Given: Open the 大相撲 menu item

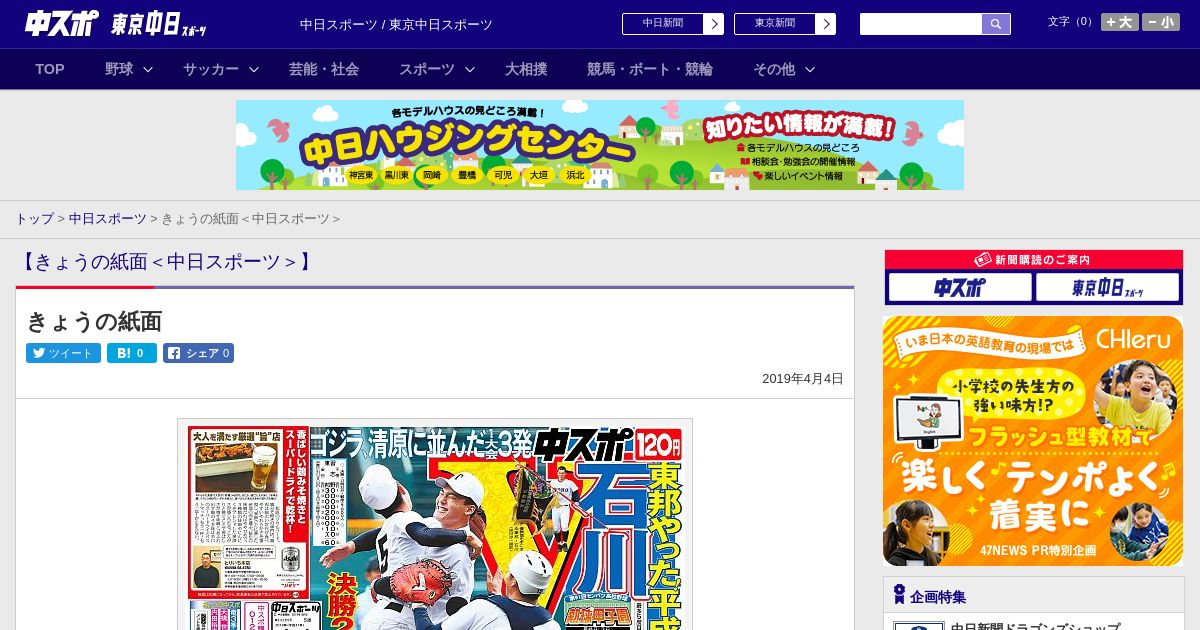Looking at the screenshot, I should pyautogui.click(x=526, y=69).
